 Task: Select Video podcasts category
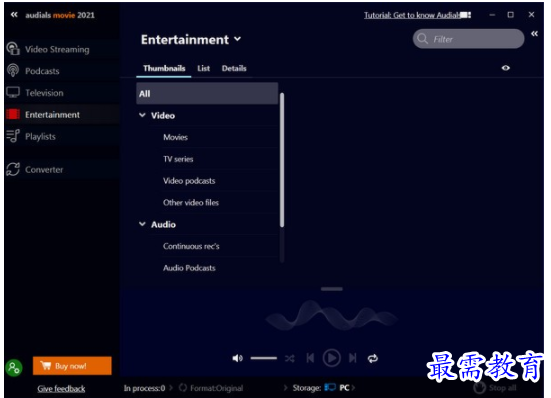(x=189, y=181)
